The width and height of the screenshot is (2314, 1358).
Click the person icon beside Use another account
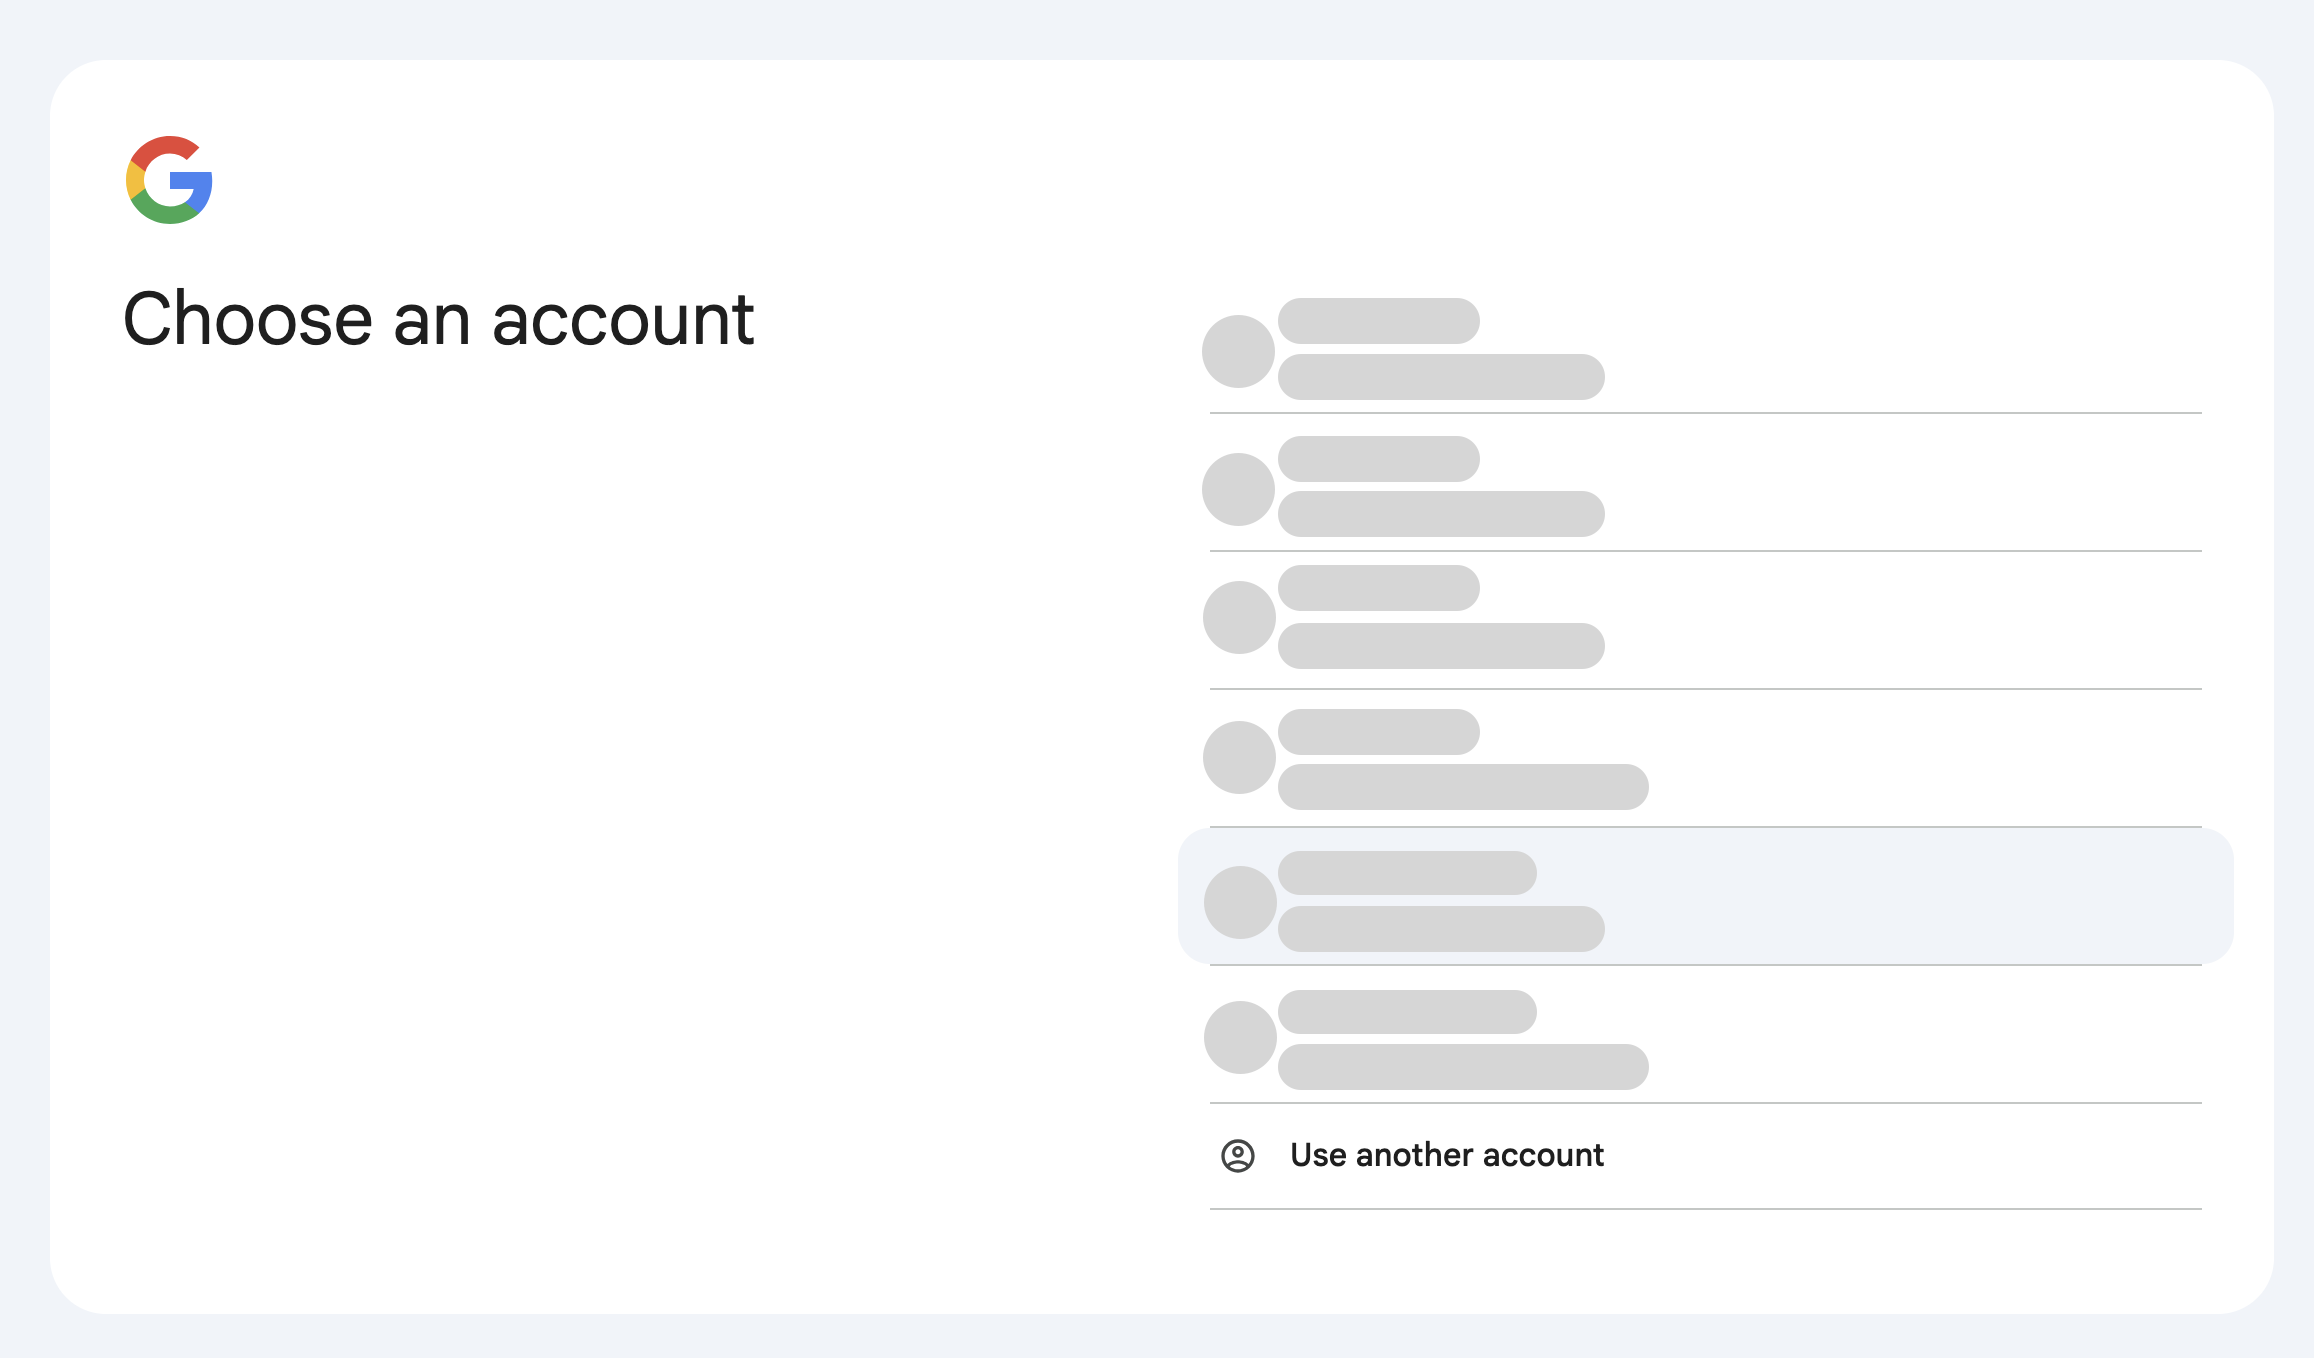tap(1238, 1156)
